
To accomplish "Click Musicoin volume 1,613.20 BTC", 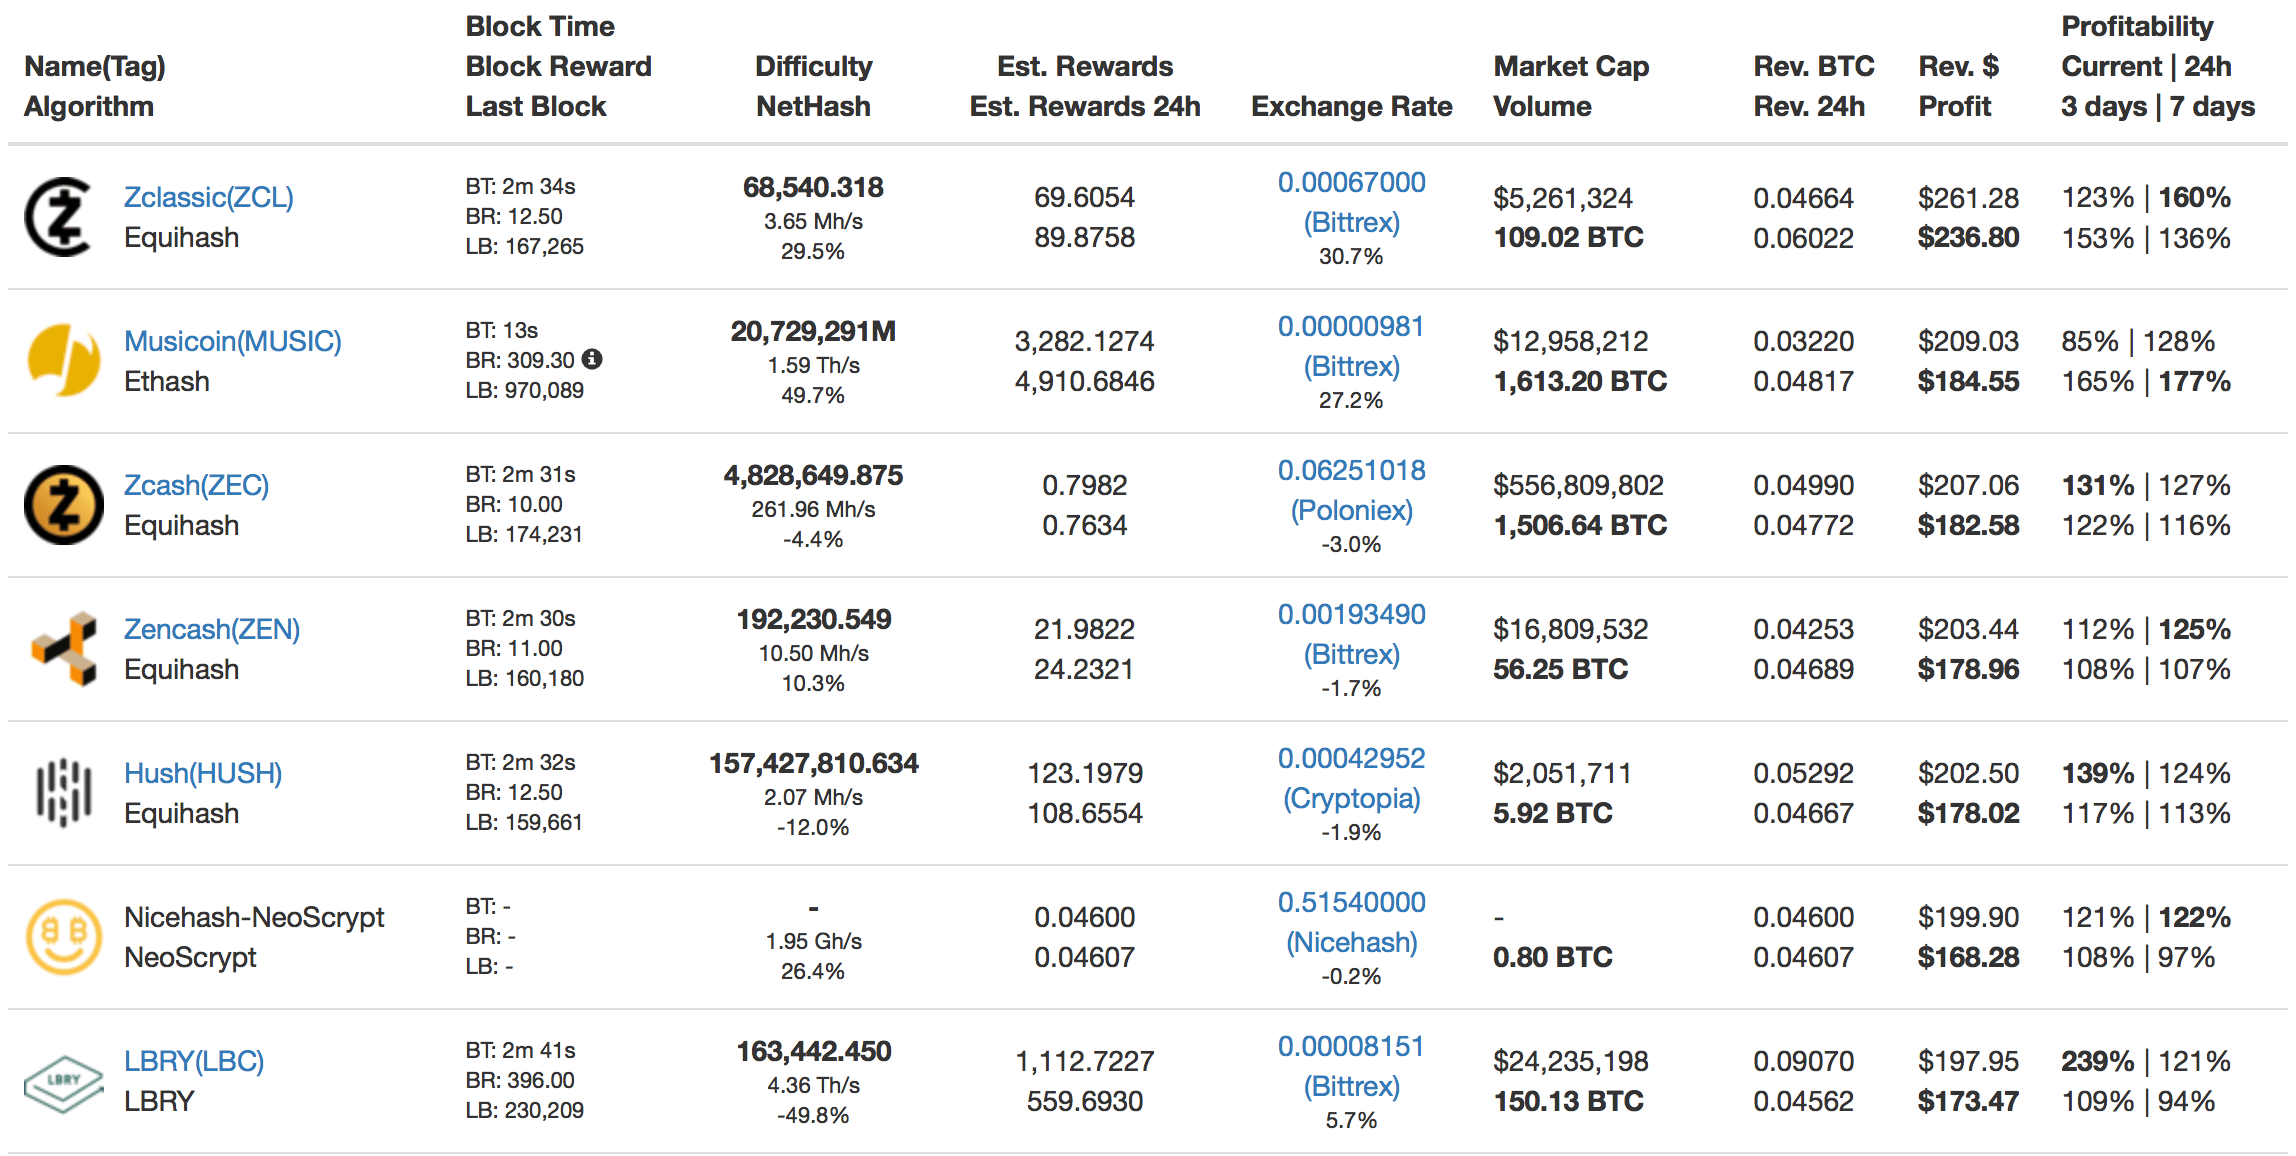I will click(1580, 382).
